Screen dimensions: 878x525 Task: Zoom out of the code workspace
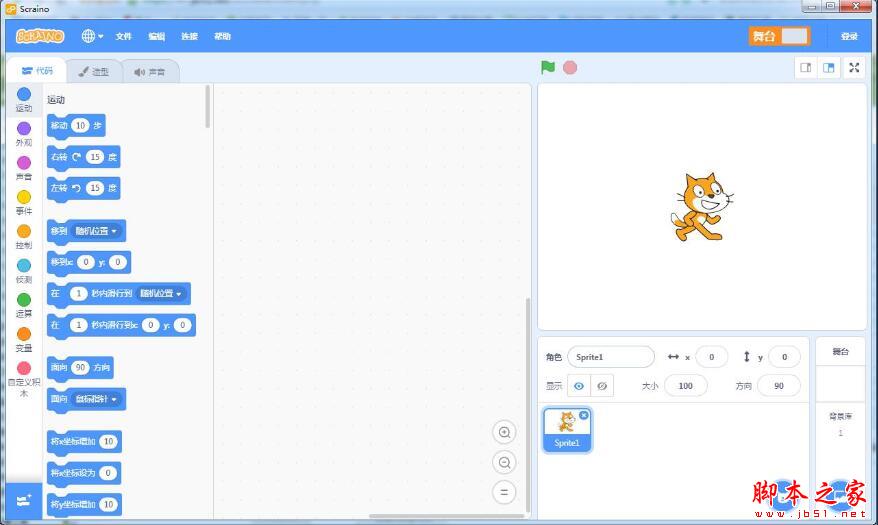(504, 462)
